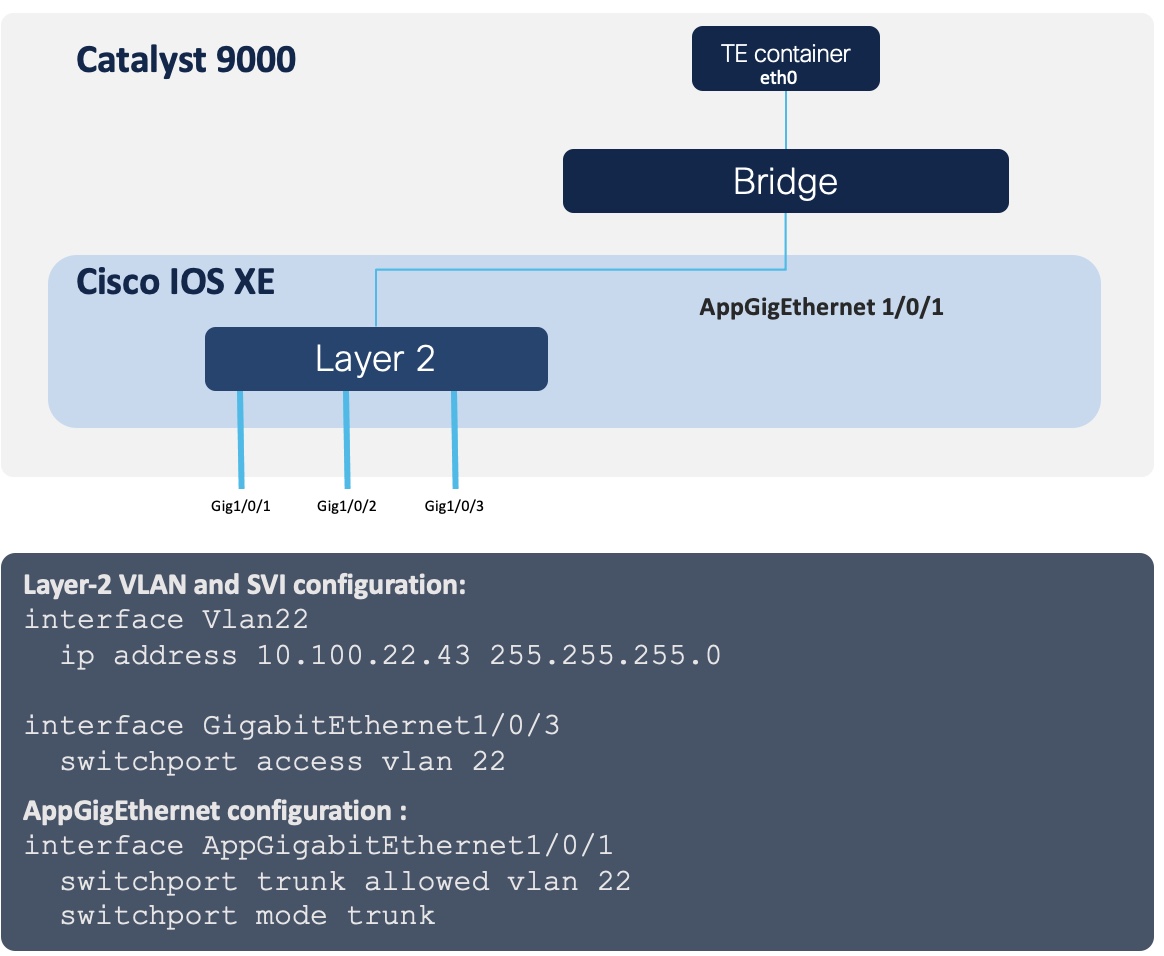Select the interface Vlan22 line

click(166, 620)
